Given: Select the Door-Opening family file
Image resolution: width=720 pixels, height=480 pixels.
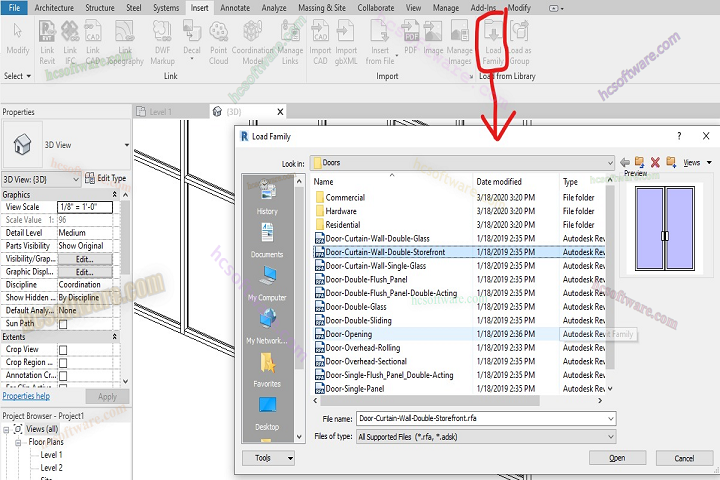Looking at the screenshot, I should tap(349, 334).
